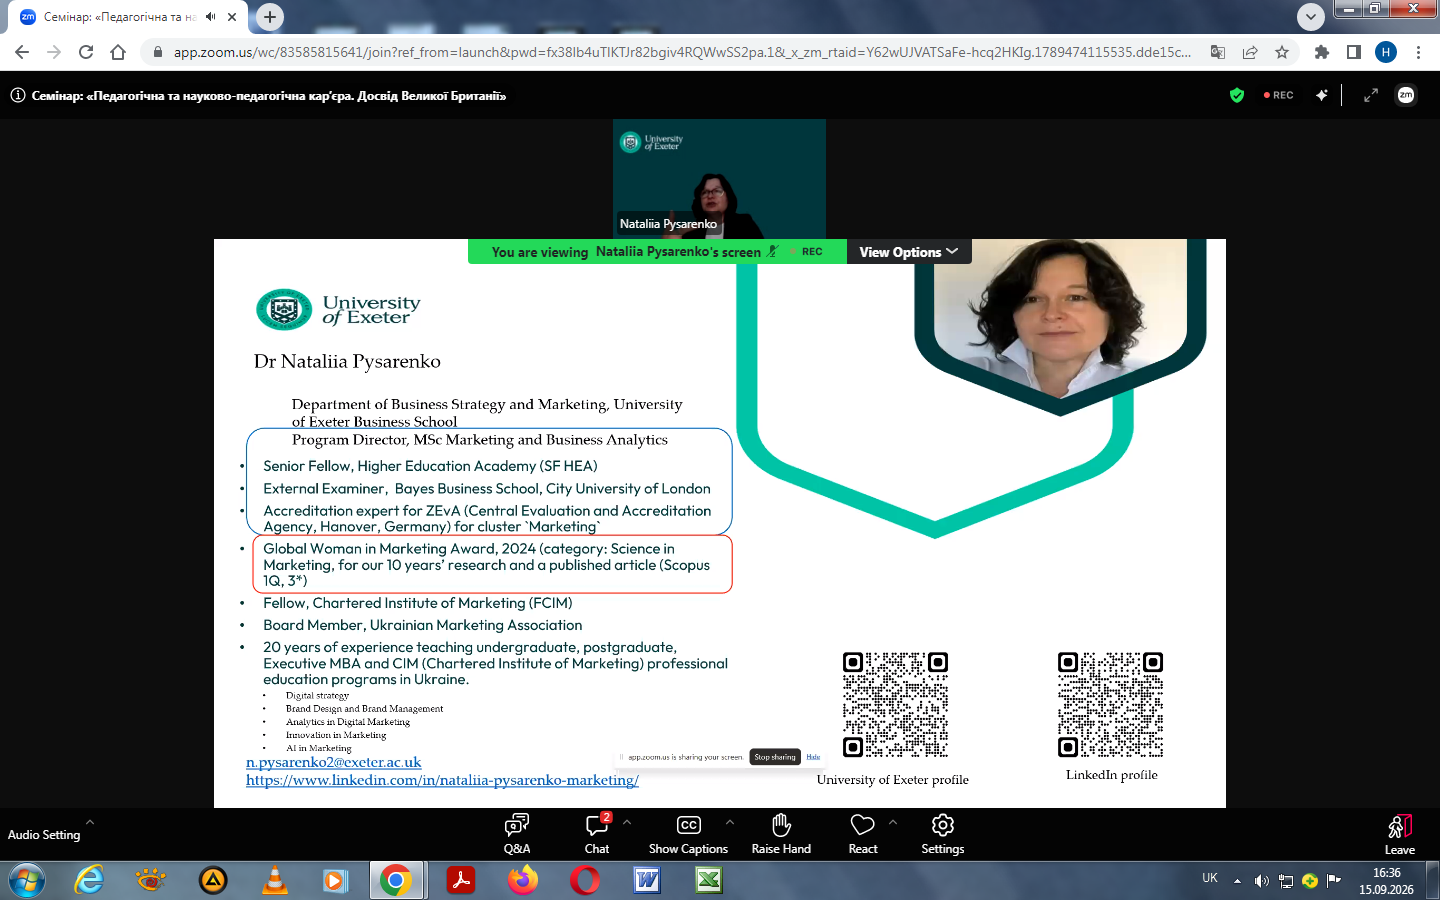Open the React emoji picker
This screenshot has width=1440, height=900.
pos(863,833)
